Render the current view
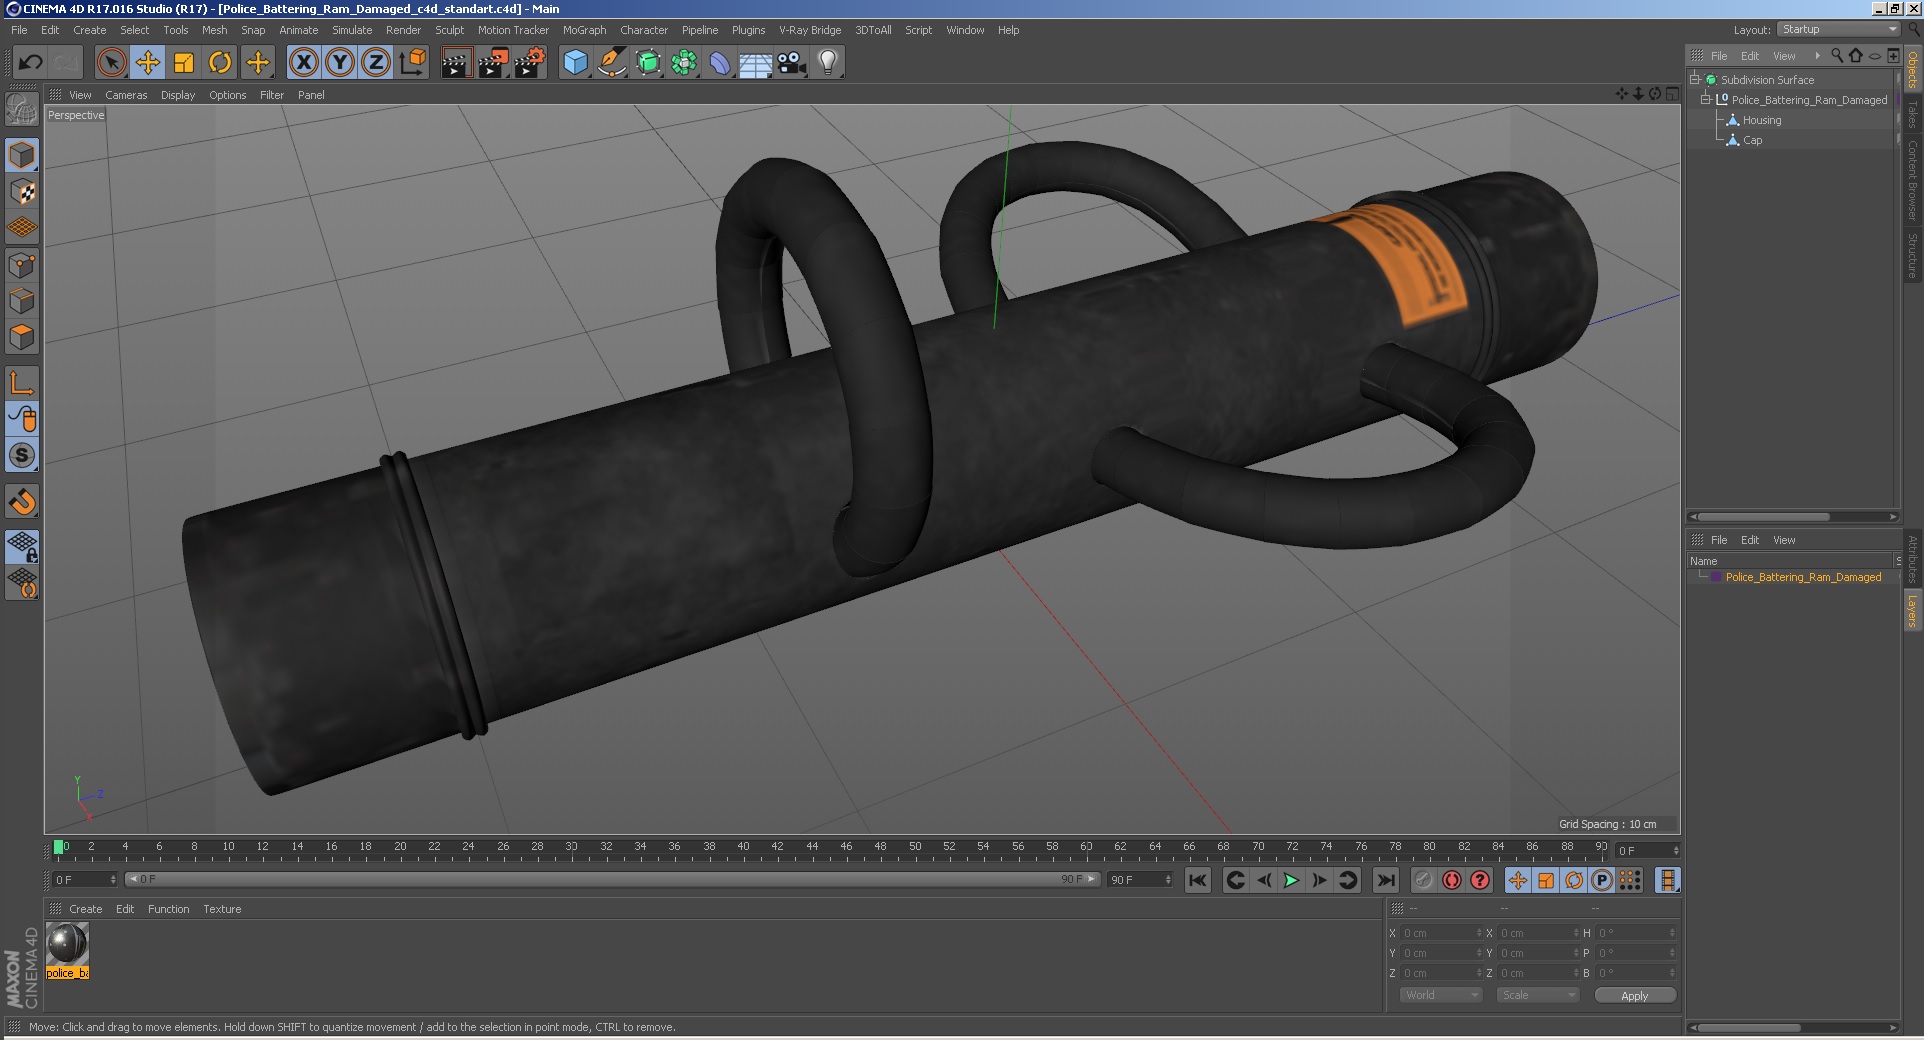Viewport: 1924px width, 1040px height. pos(456,63)
